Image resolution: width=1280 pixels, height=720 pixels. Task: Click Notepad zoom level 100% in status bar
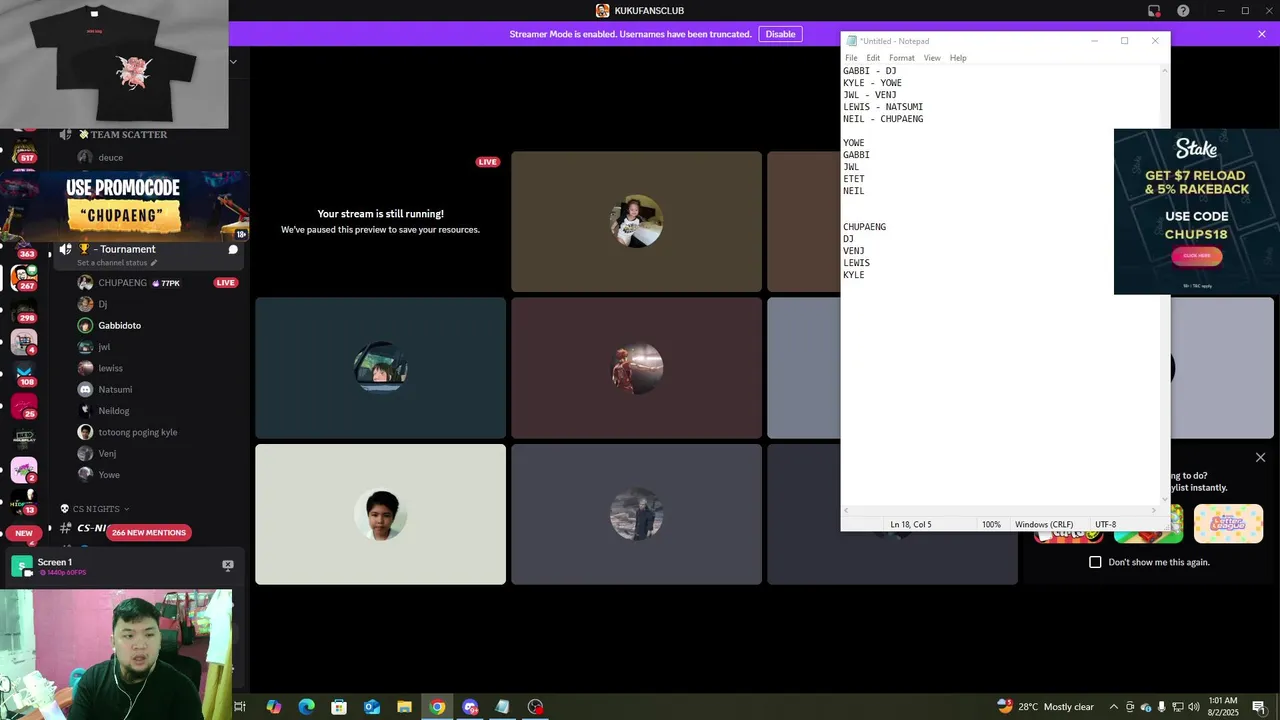pos(991,524)
